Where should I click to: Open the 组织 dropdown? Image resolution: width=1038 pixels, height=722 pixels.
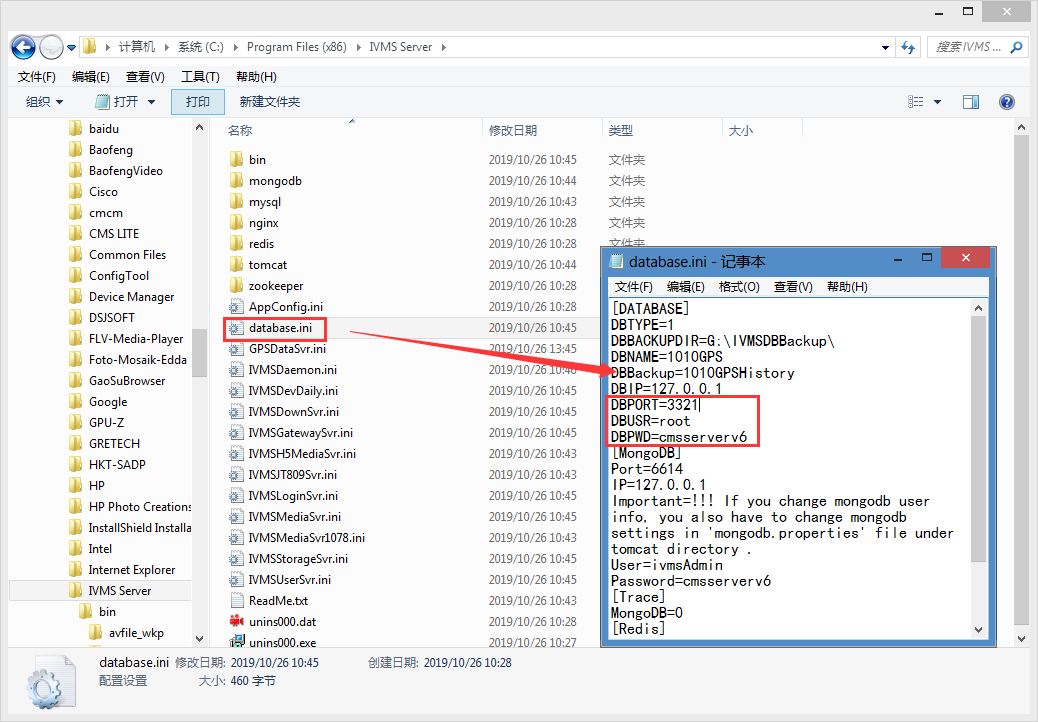click(x=44, y=102)
